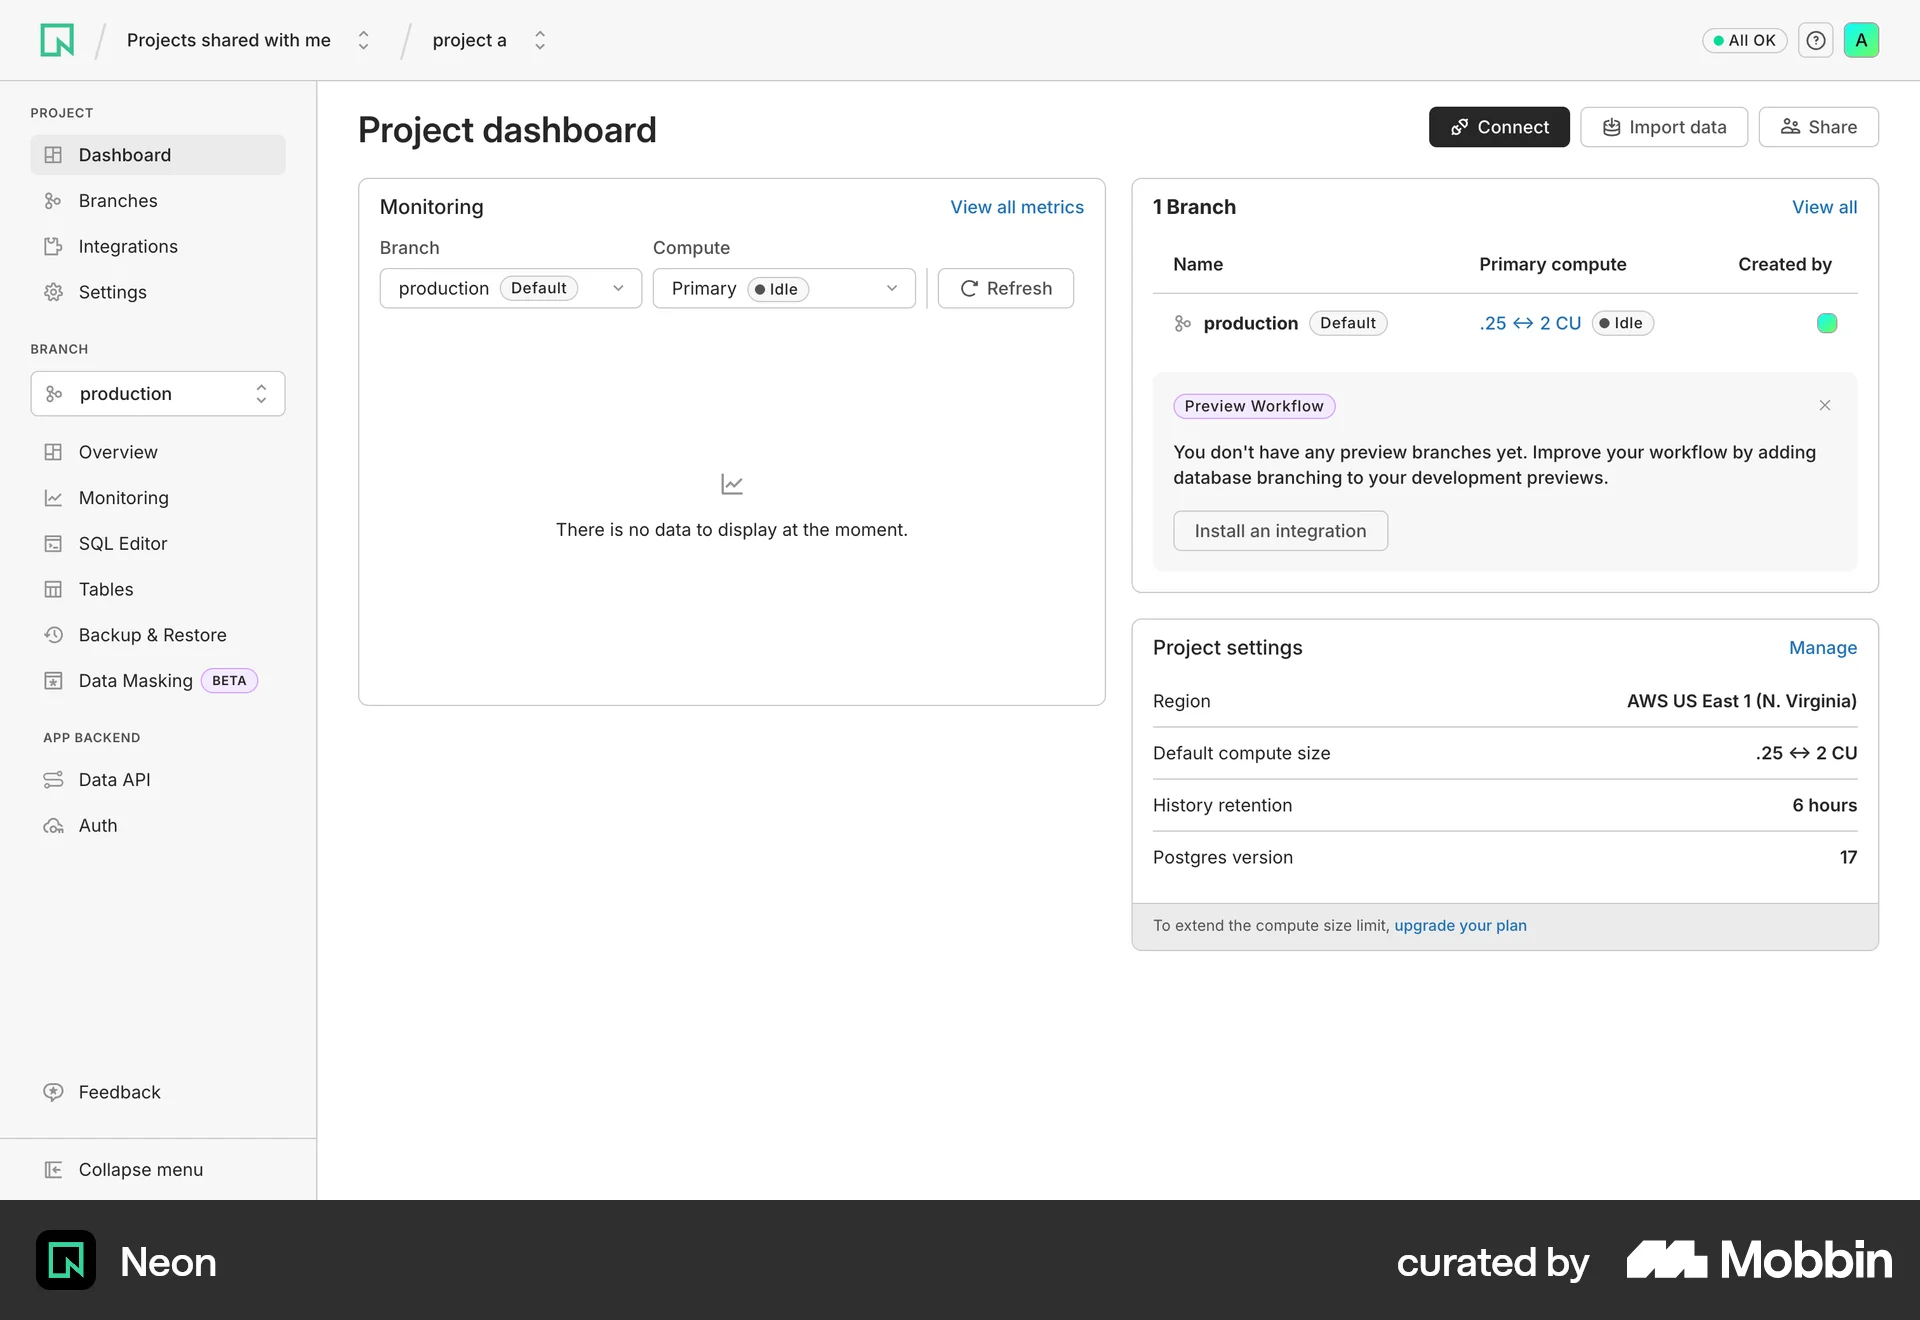The width and height of the screenshot is (1920, 1320).
Task: Click the Connect button
Action: pyautogui.click(x=1499, y=127)
